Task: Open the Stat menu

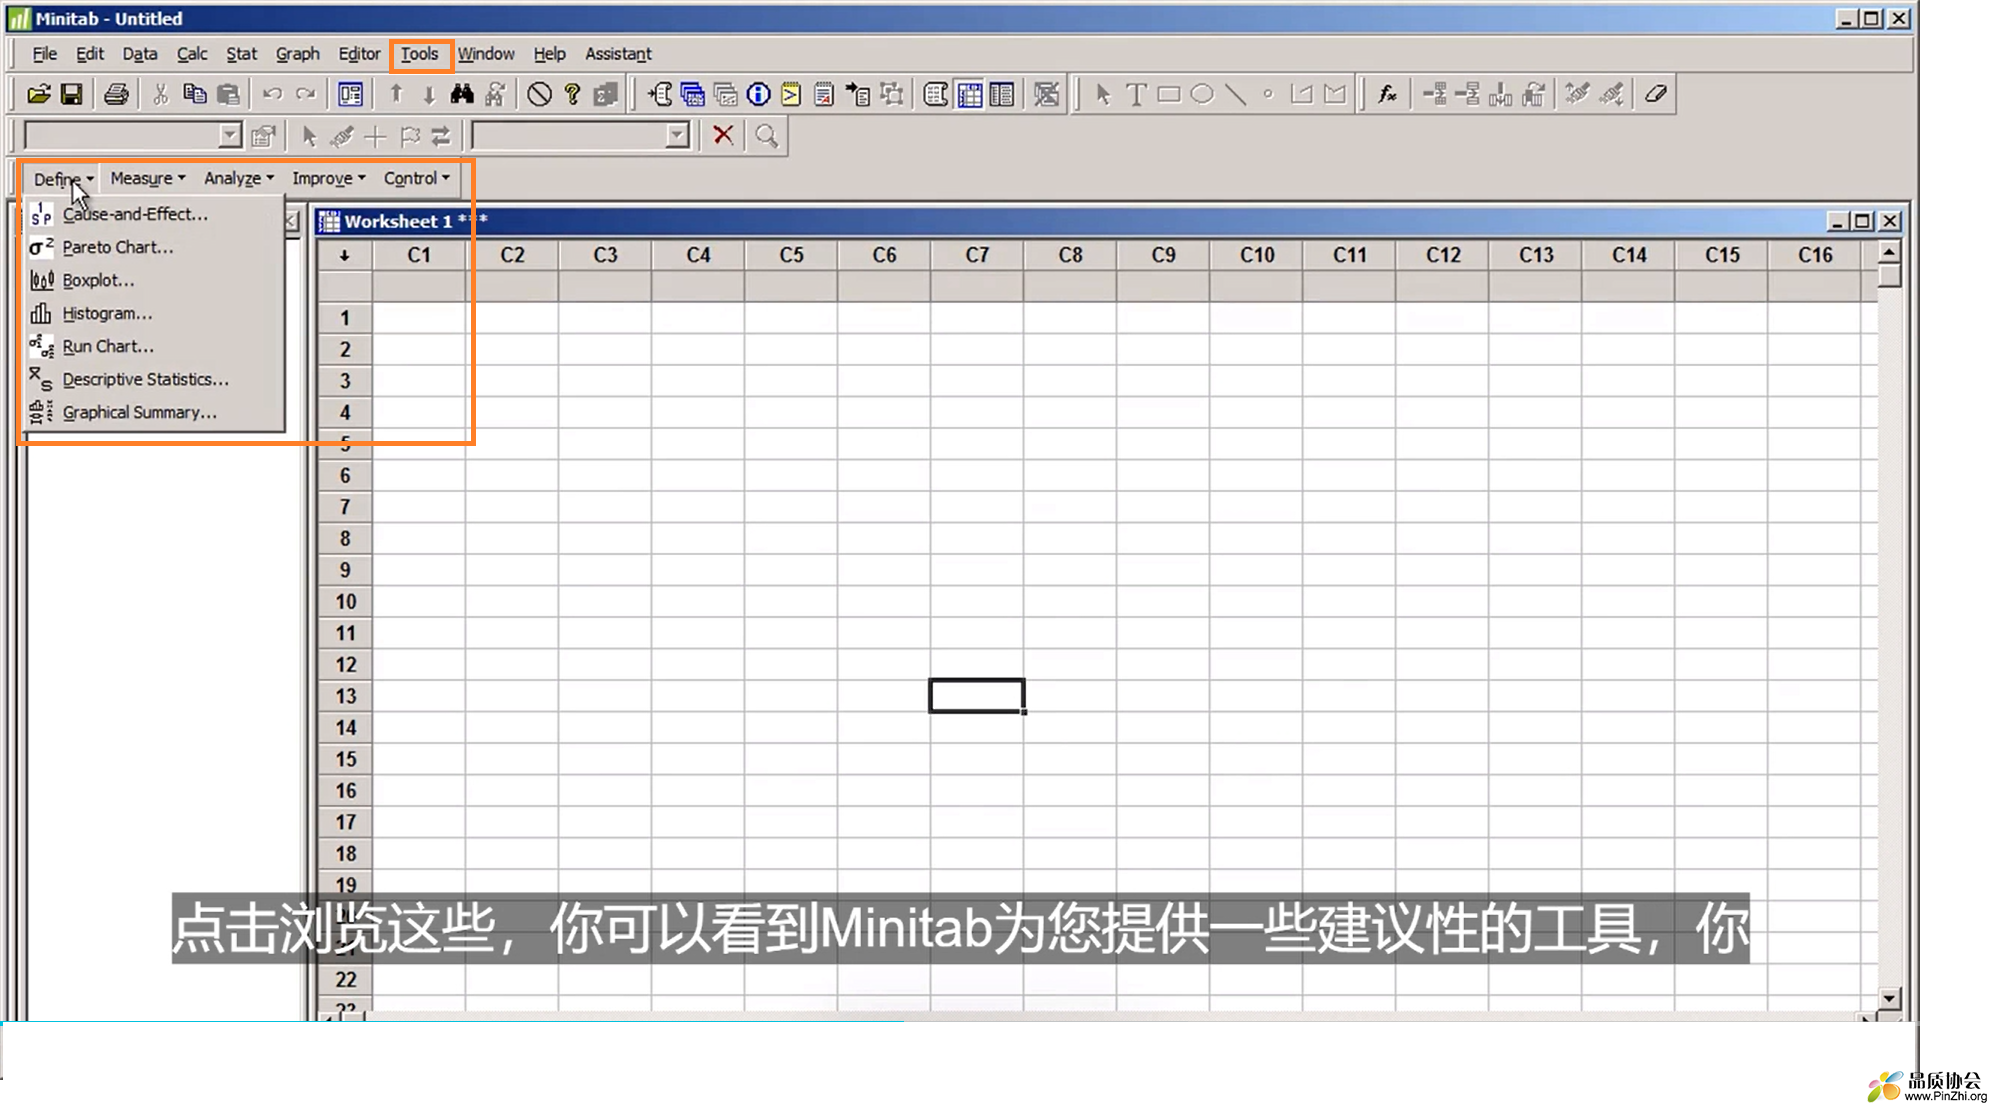Action: [241, 54]
